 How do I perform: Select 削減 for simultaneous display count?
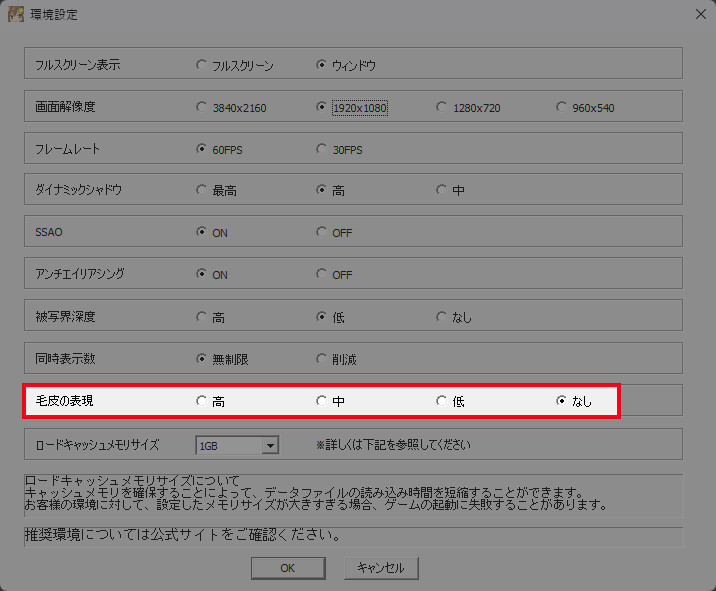point(322,359)
